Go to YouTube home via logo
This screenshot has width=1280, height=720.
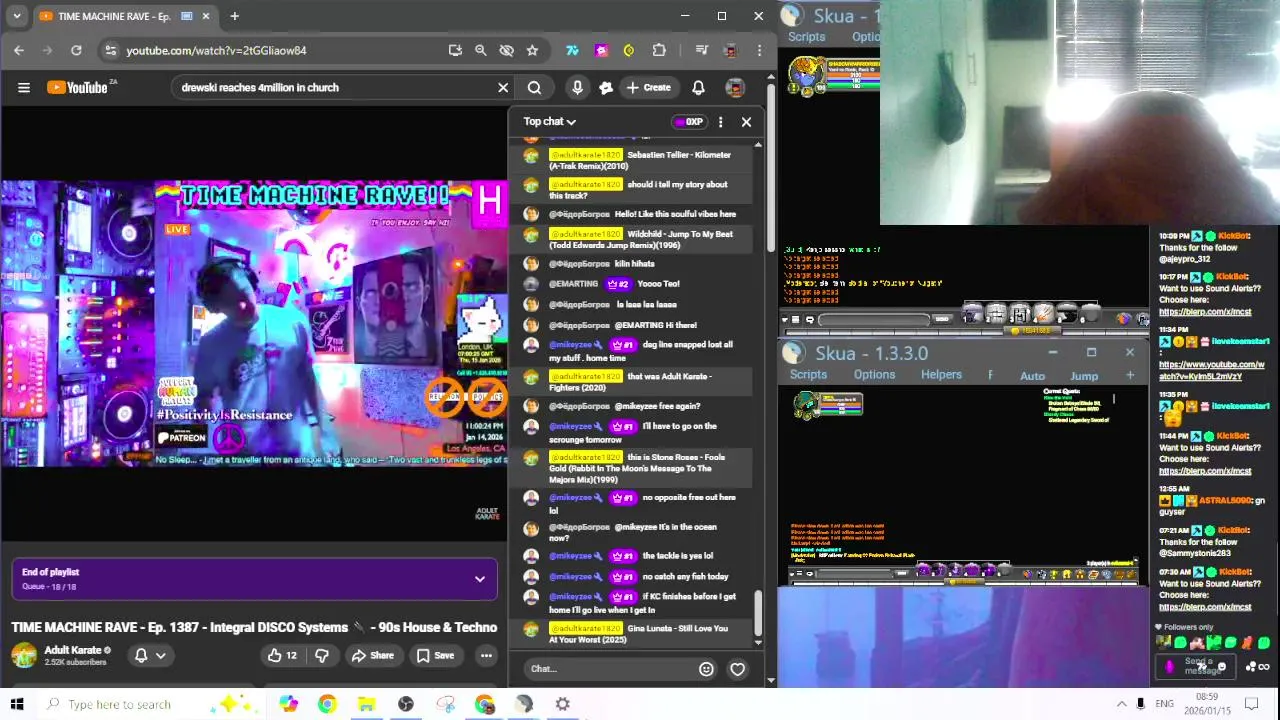[77, 88]
